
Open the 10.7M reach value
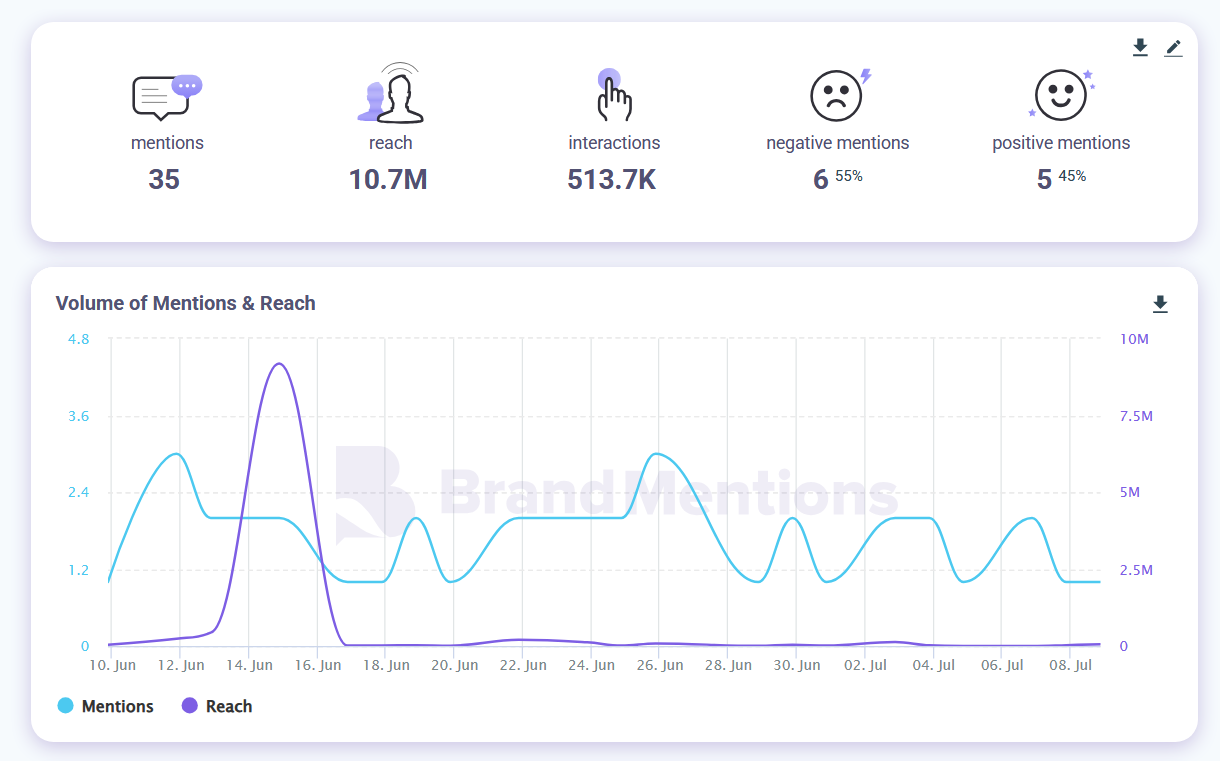point(388,179)
